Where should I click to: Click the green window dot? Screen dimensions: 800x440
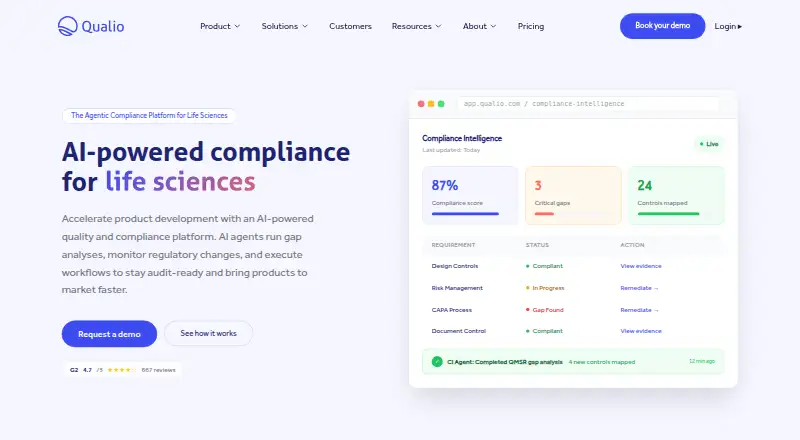(x=441, y=104)
